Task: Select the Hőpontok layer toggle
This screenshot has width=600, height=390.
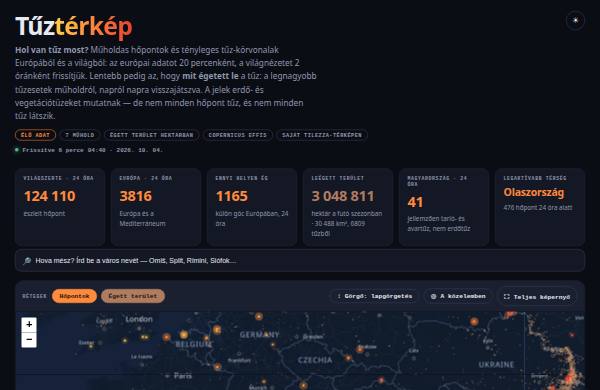Action: pyautogui.click(x=74, y=296)
